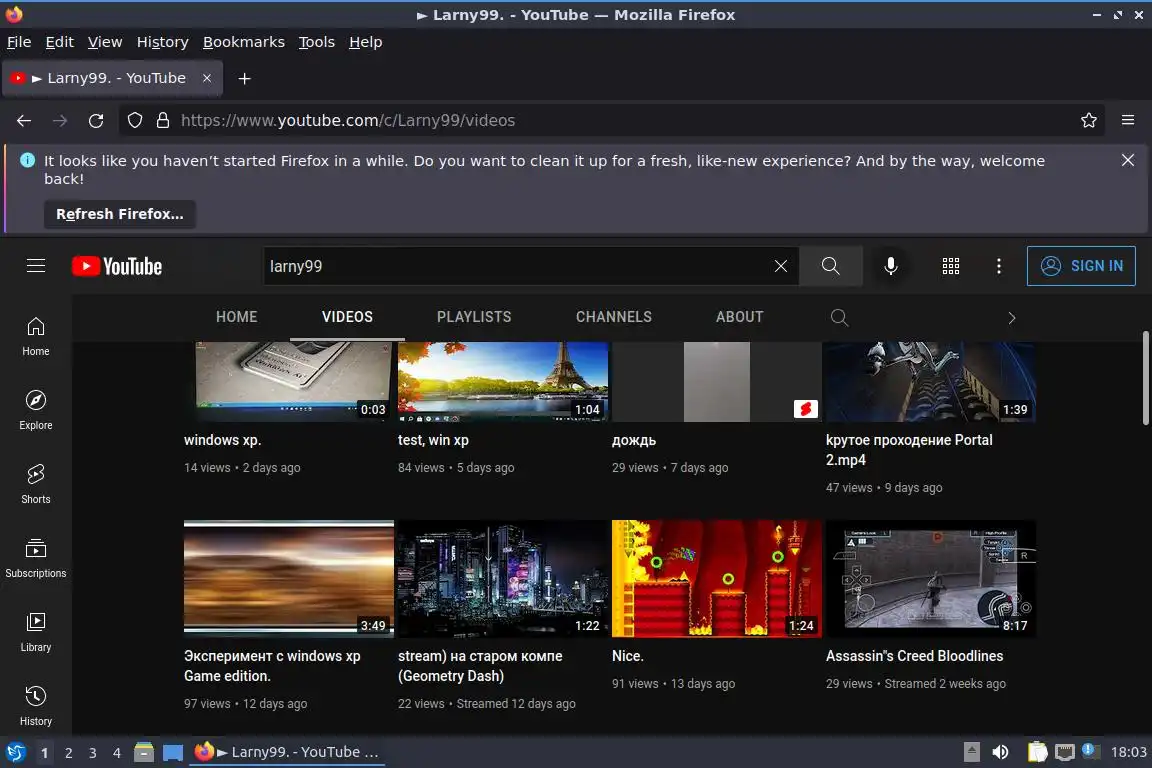Click clipboard icon in system tray

coord(1037,752)
